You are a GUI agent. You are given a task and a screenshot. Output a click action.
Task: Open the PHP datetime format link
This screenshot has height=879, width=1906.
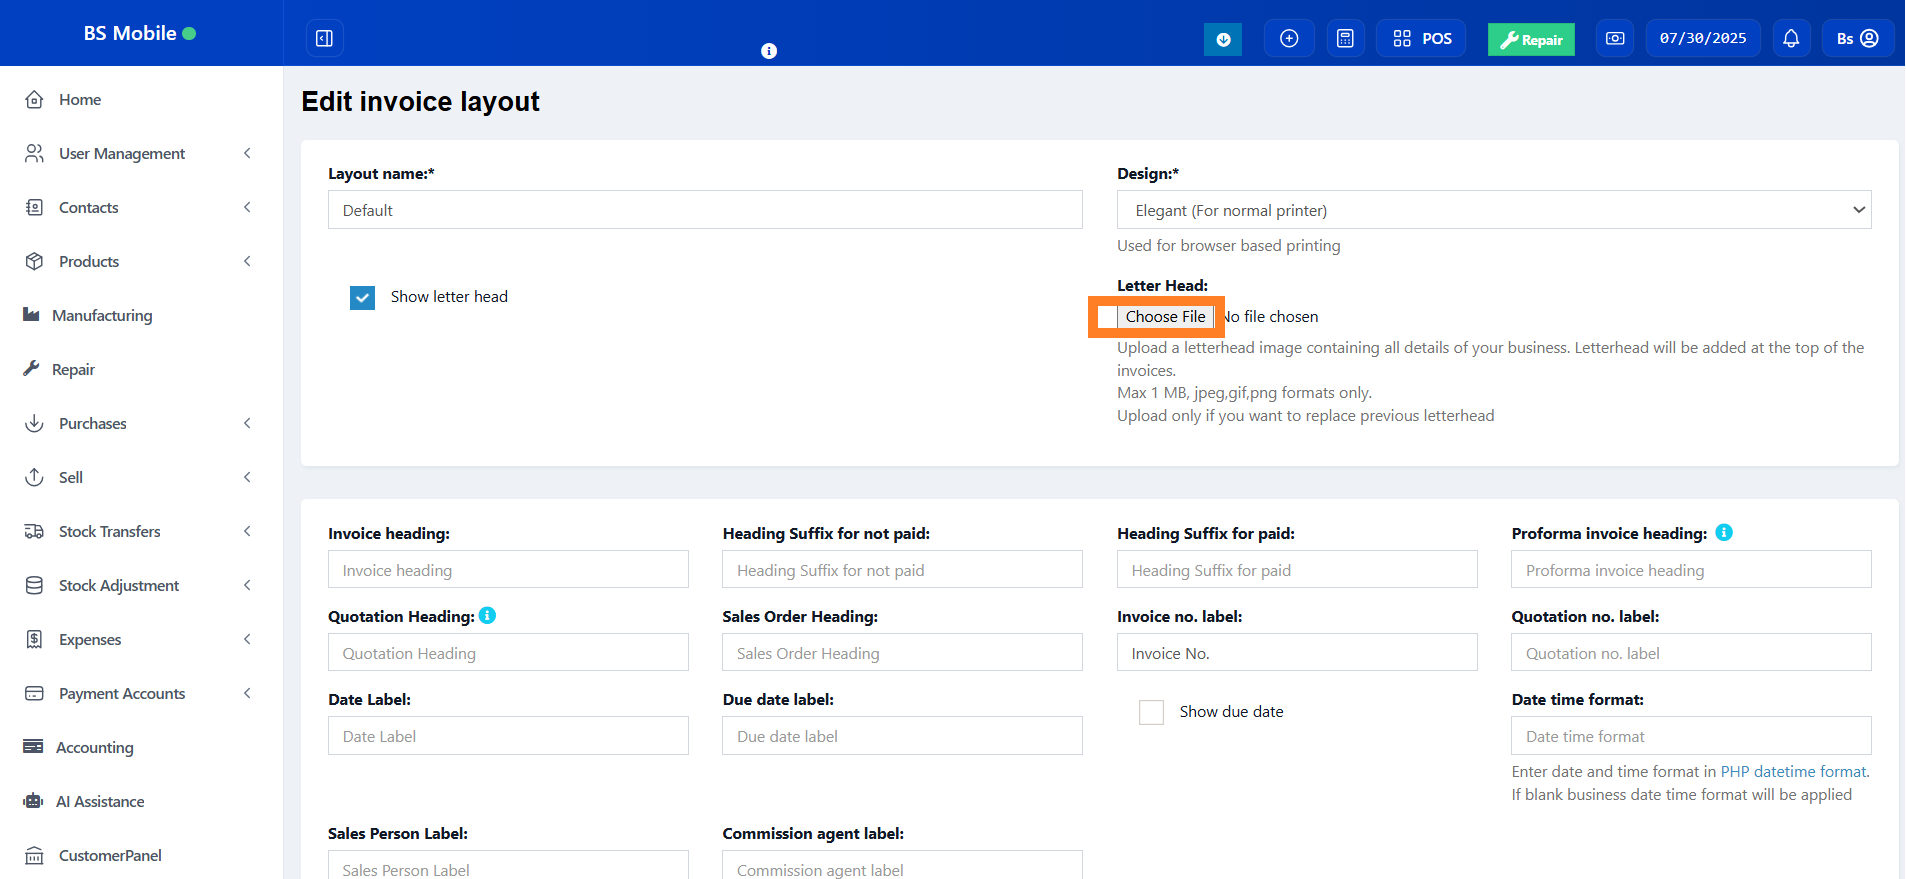click(x=1793, y=772)
